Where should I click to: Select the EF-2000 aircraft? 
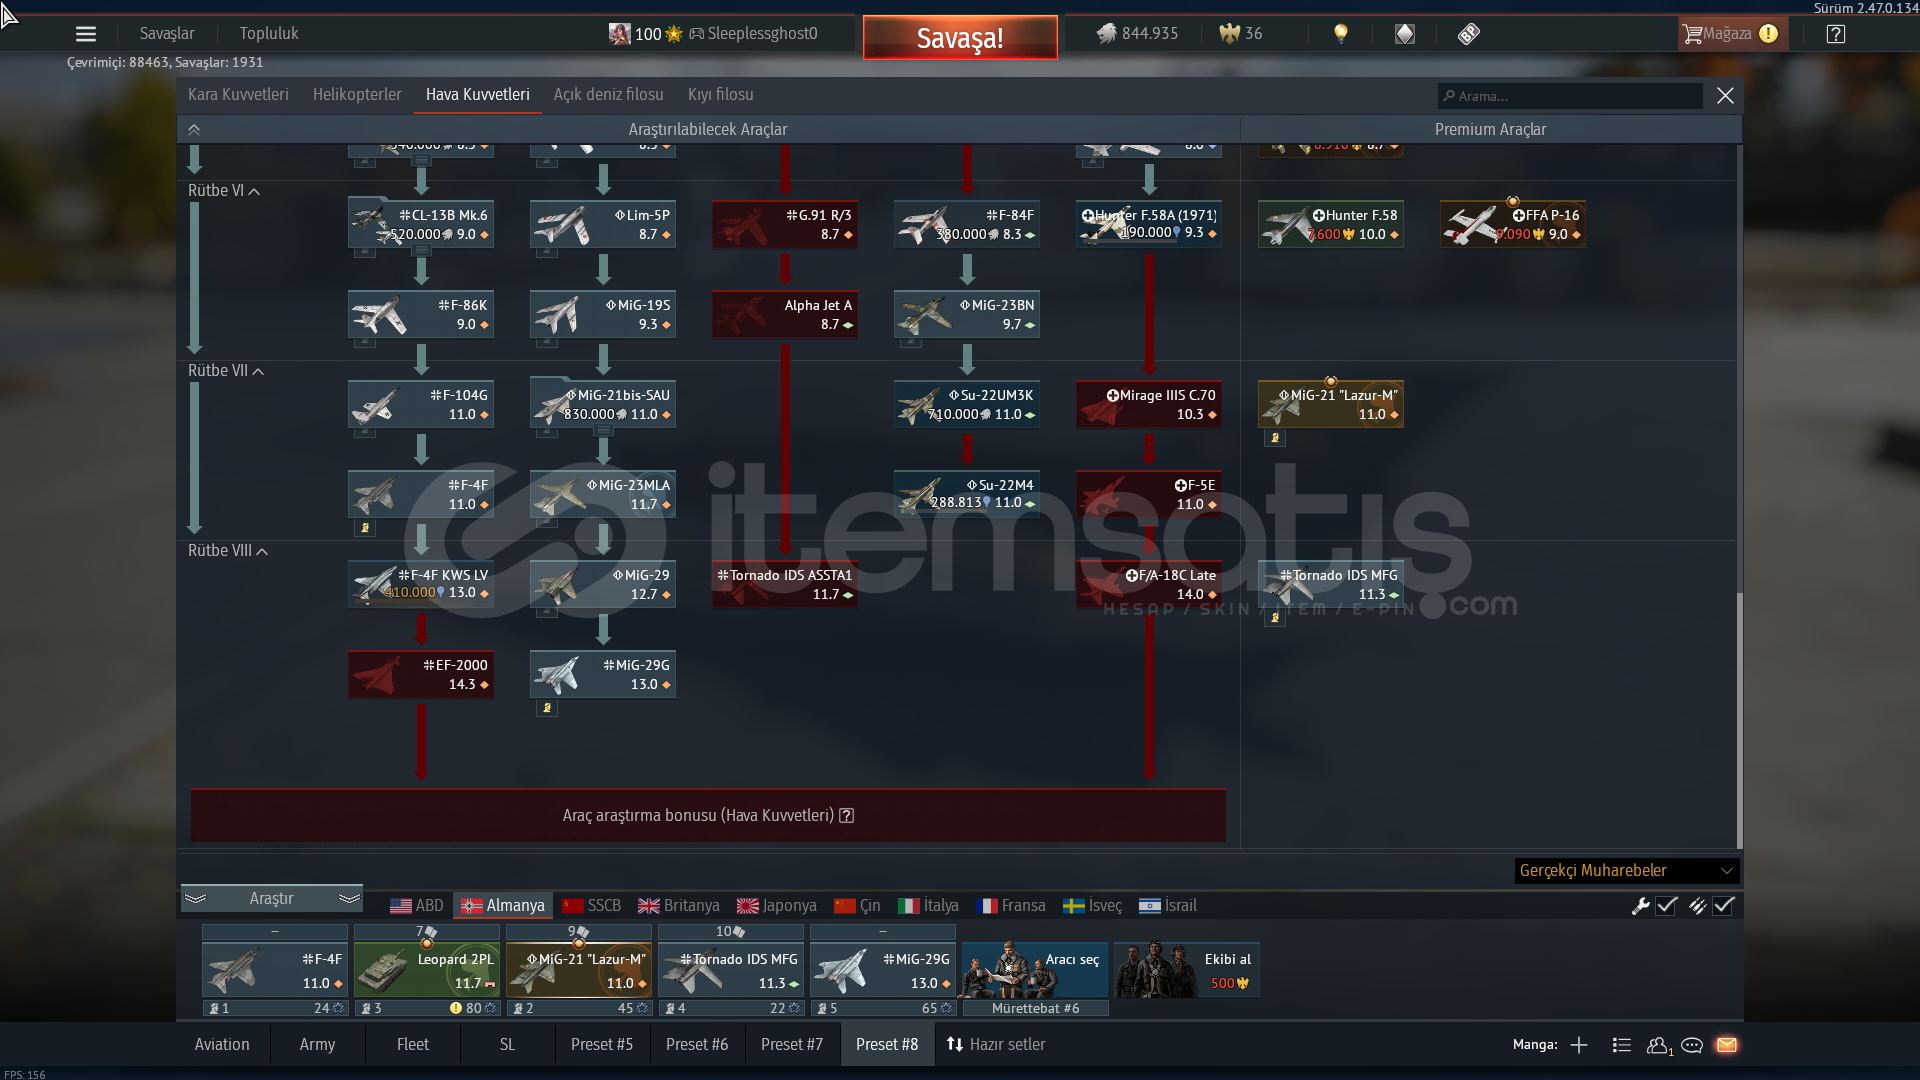click(x=421, y=674)
